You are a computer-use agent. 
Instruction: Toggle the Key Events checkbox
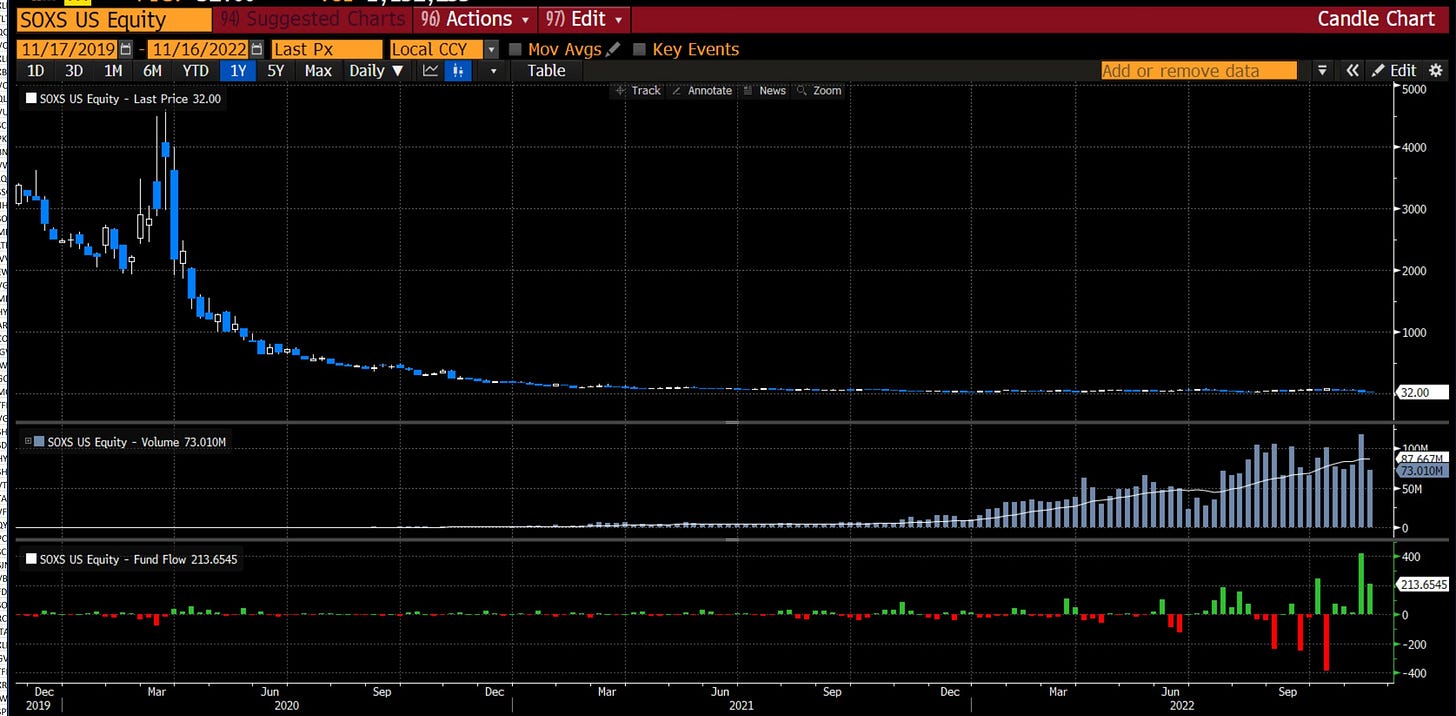640,49
